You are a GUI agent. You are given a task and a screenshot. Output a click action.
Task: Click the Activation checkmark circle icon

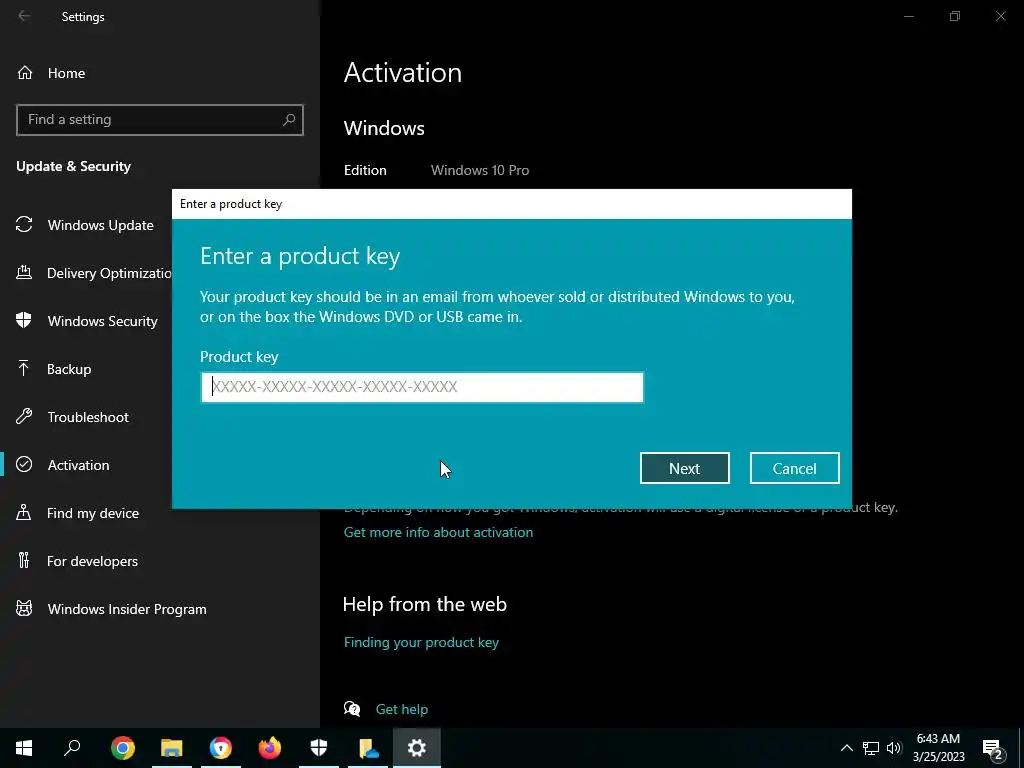[24, 464]
